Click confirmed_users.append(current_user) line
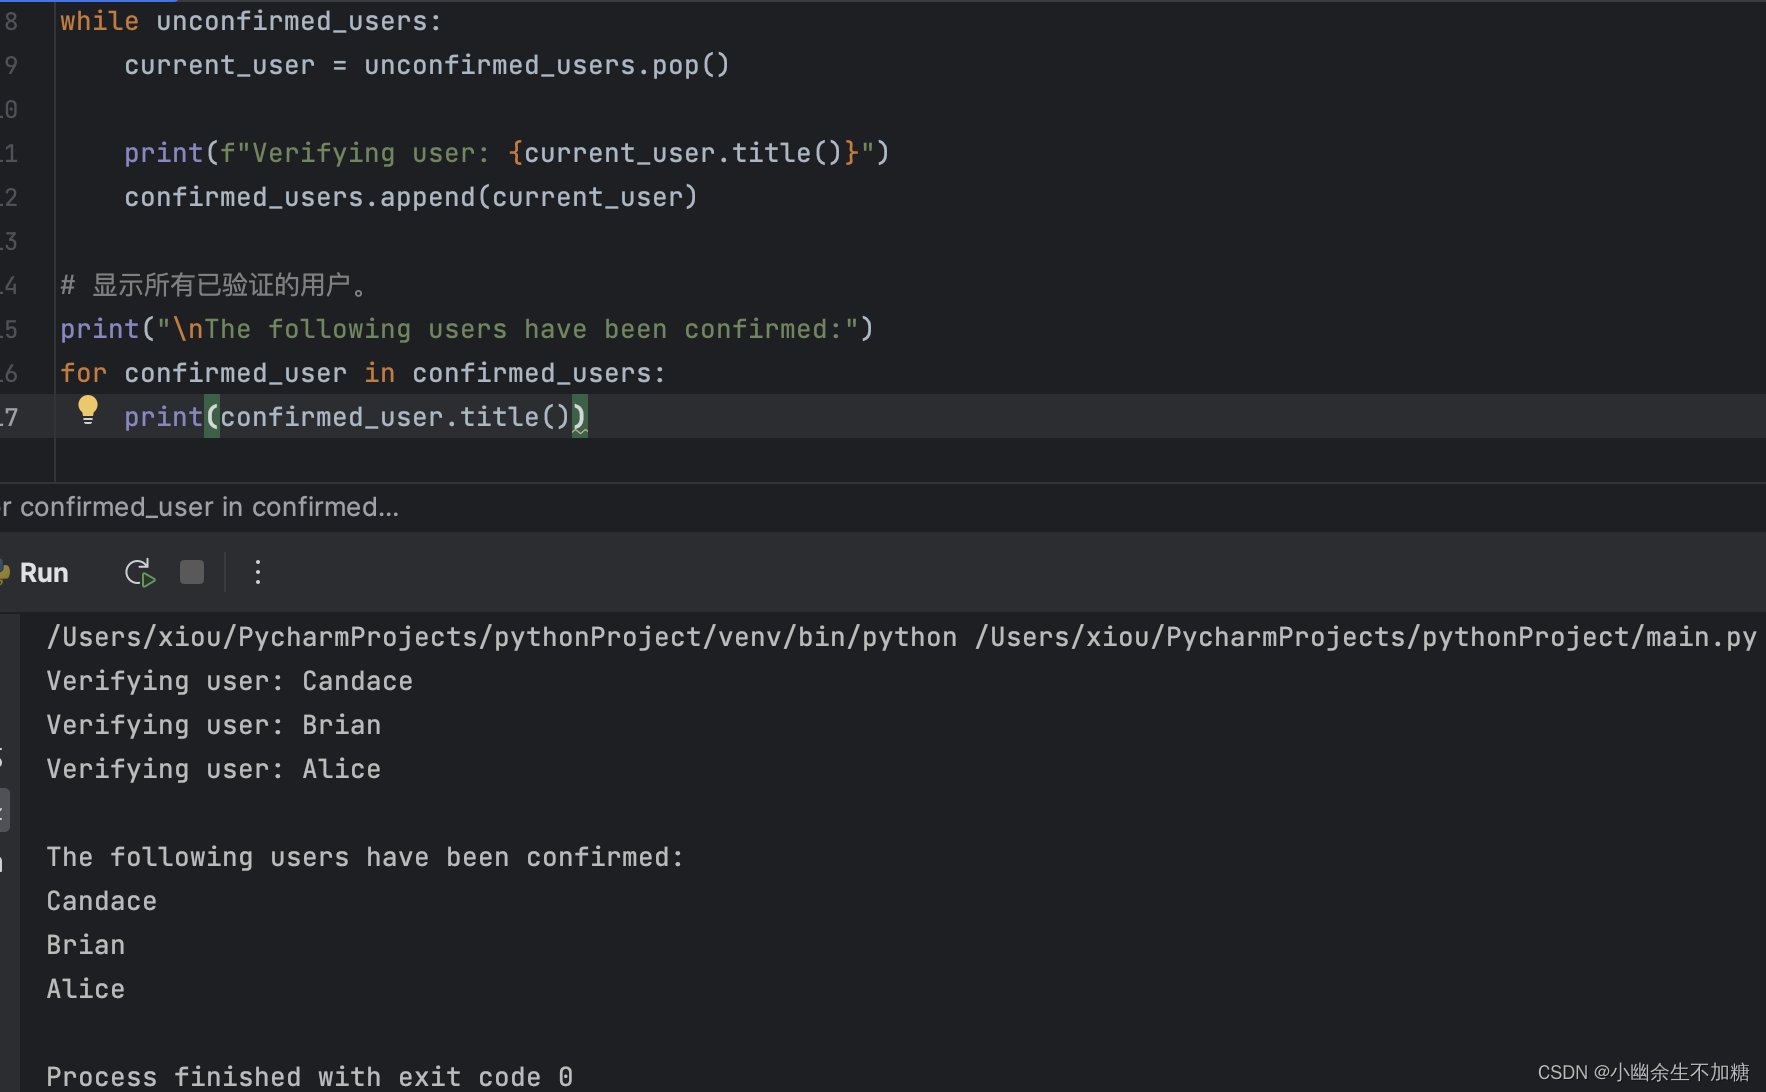1766x1092 pixels. (x=411, y=197)
